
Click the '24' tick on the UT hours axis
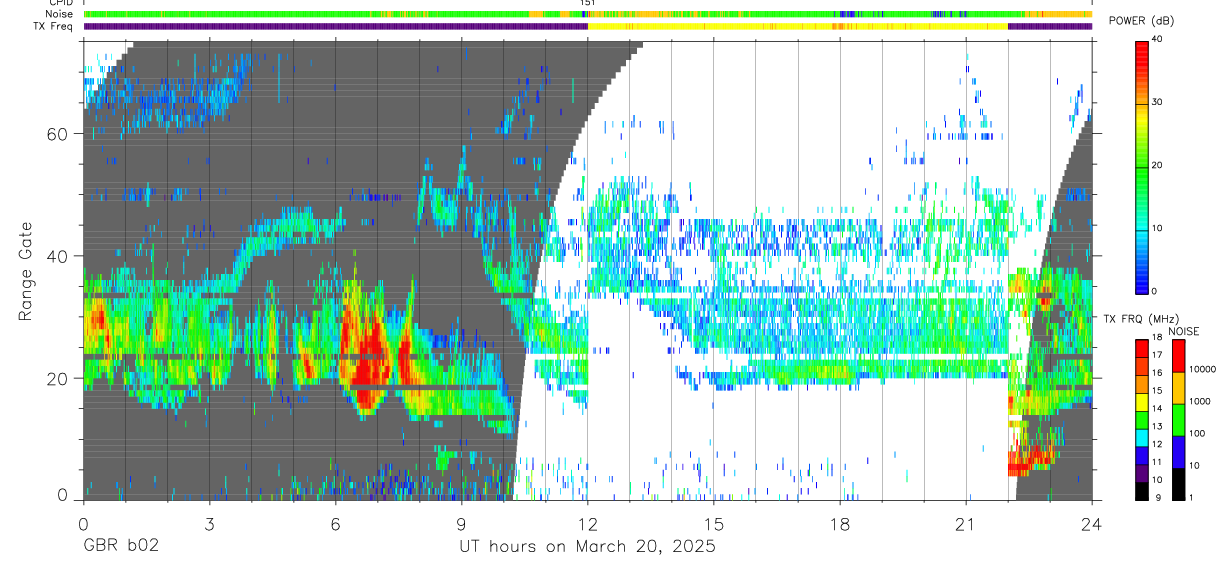pyautogui.click(x=1092, y=524)
